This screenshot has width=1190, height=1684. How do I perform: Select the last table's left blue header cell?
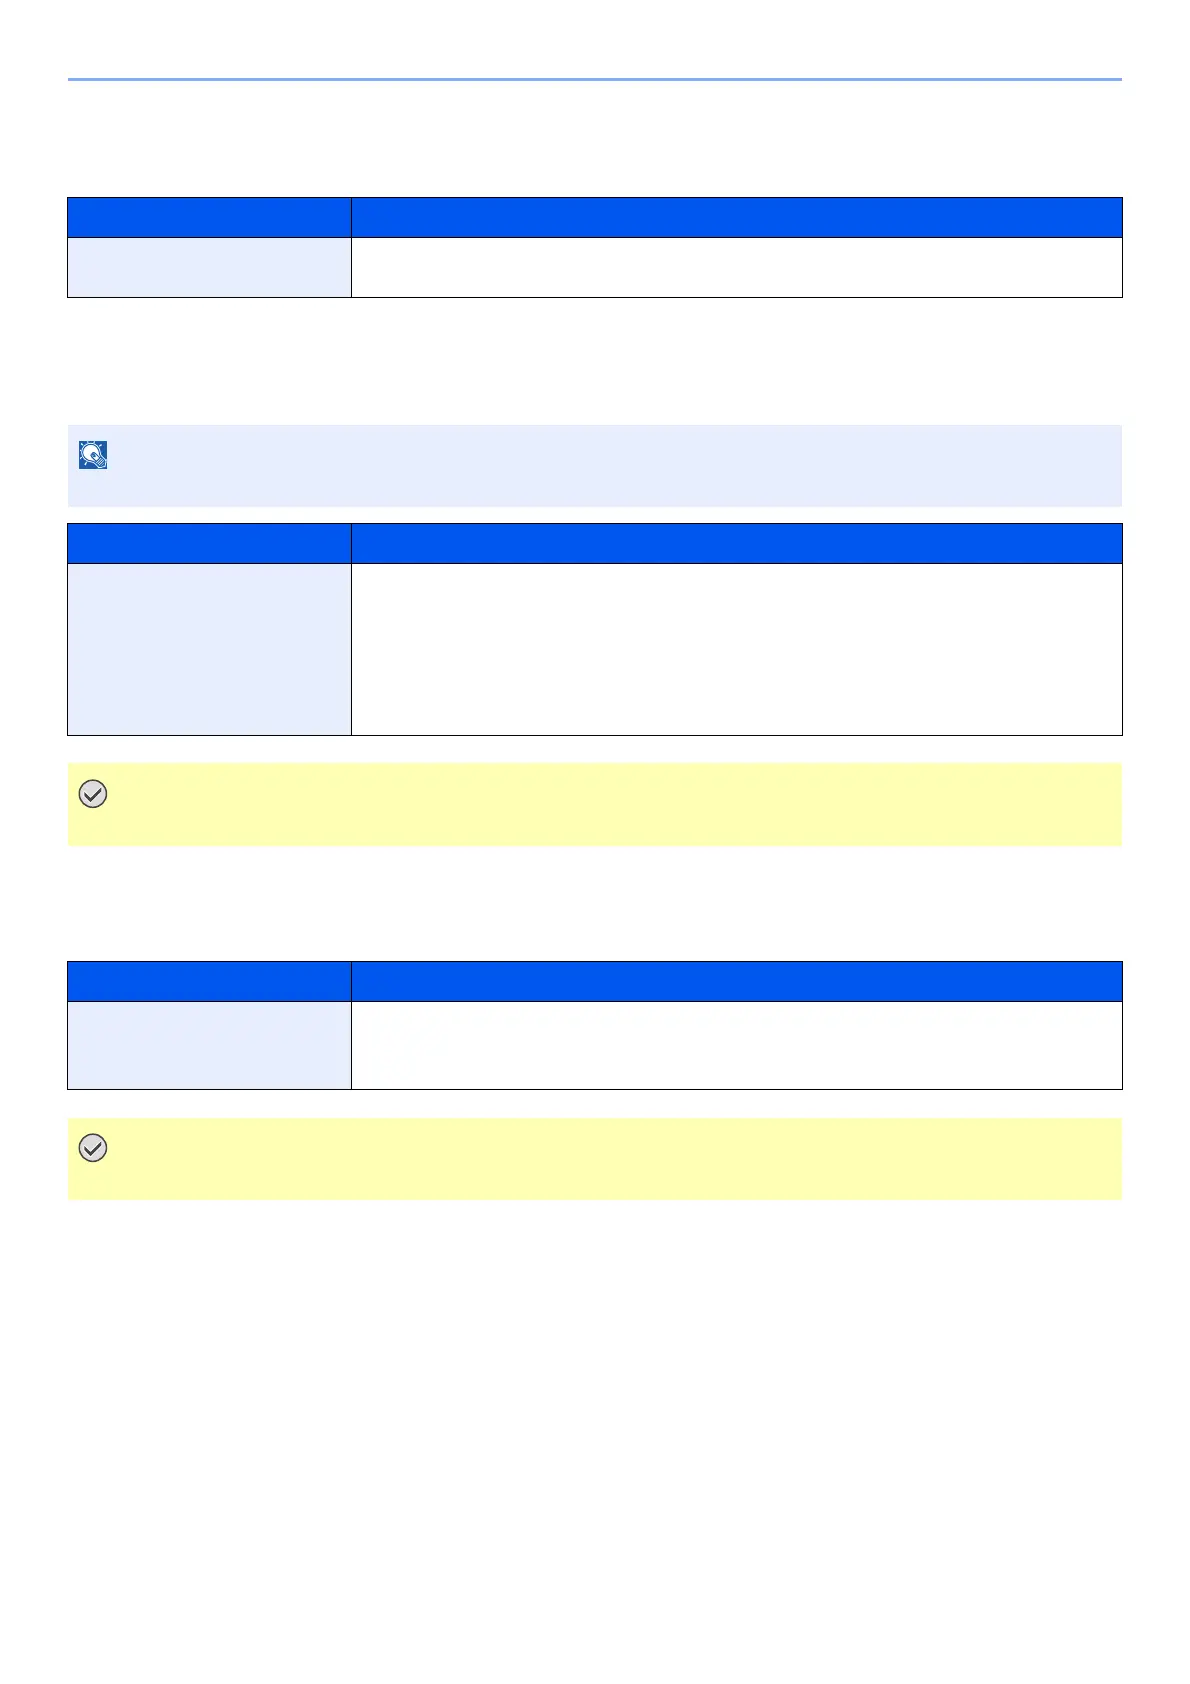209,981
